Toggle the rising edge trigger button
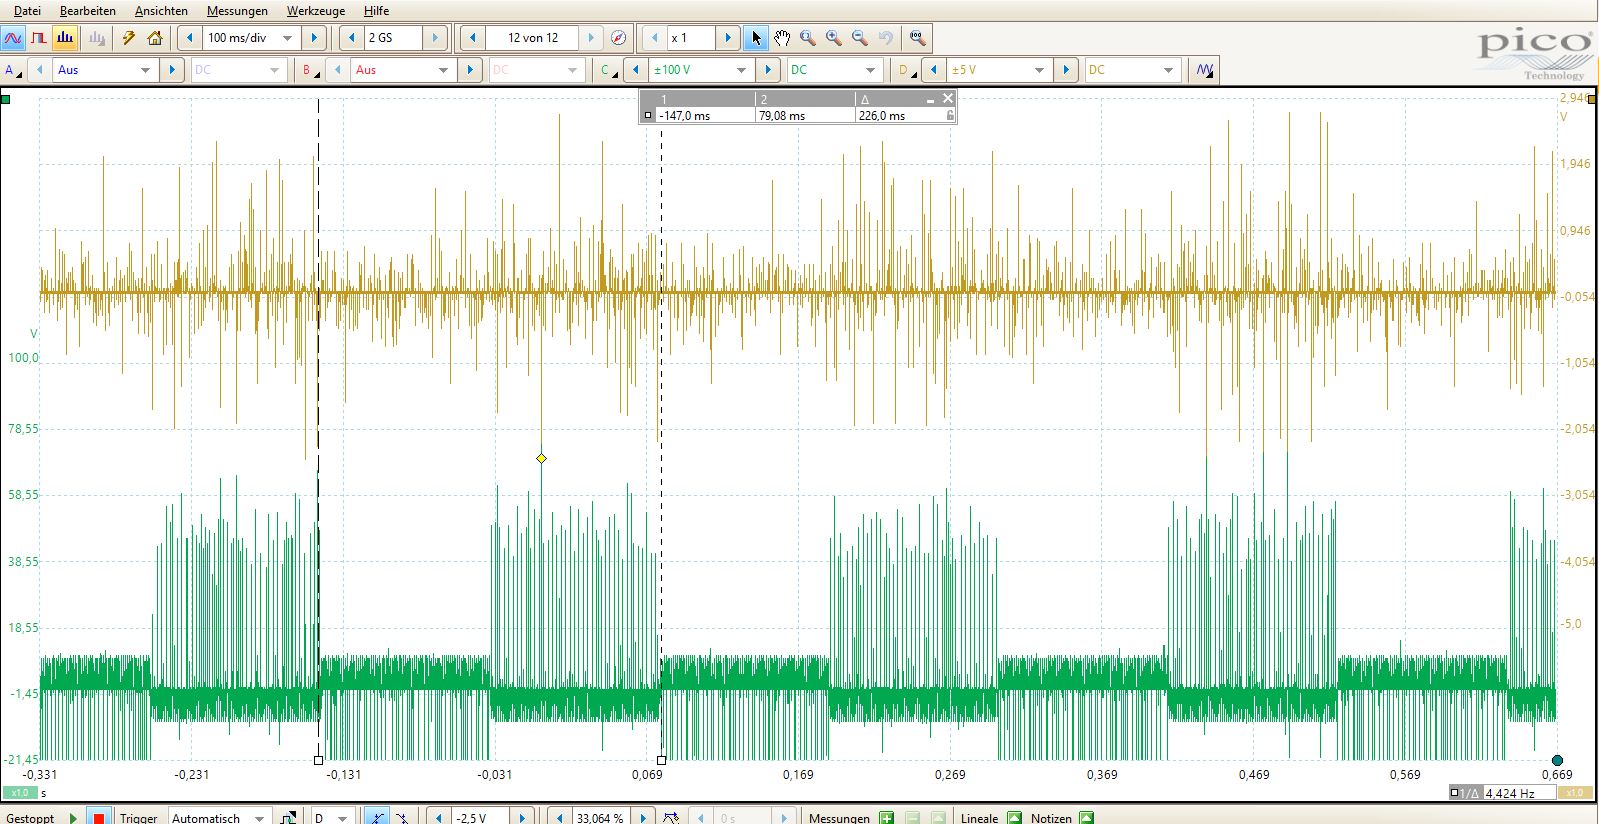Screen dimensions: 1599x824 click(376, 817)
